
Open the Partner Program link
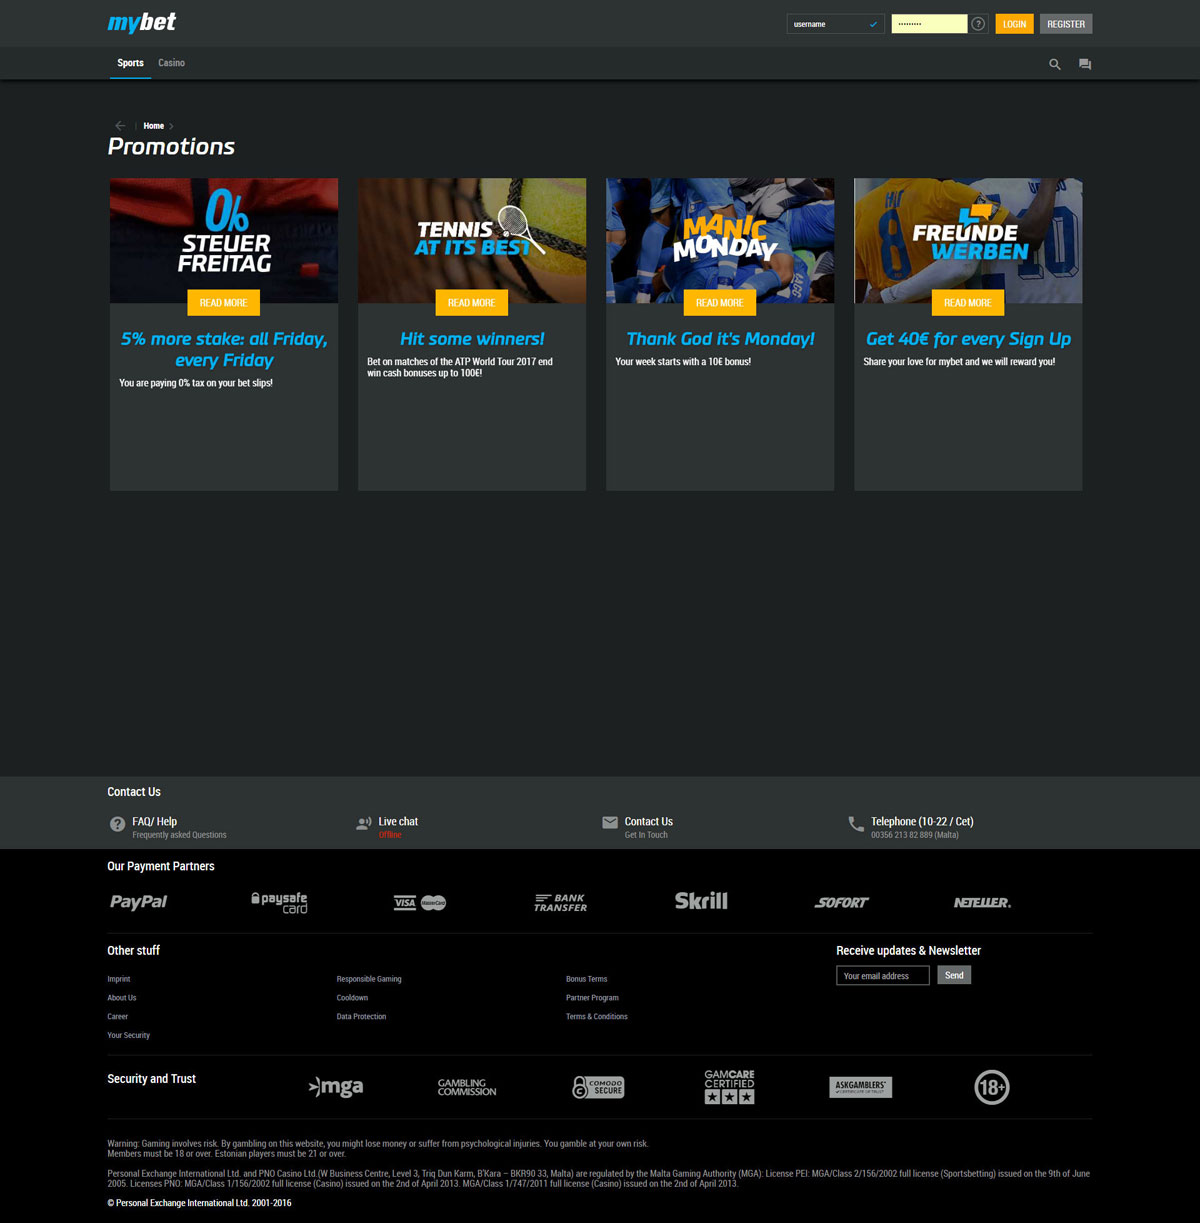click(592, 998)
